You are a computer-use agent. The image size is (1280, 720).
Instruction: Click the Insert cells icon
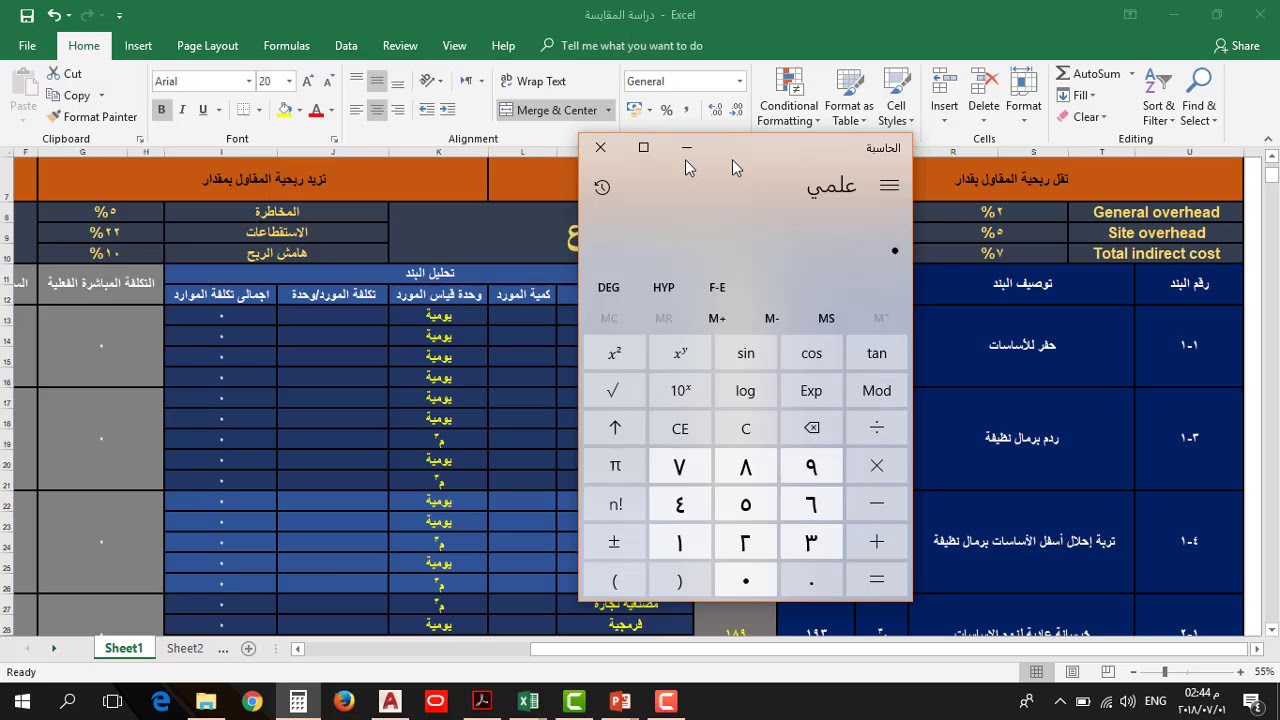click(x=944, y=84)
